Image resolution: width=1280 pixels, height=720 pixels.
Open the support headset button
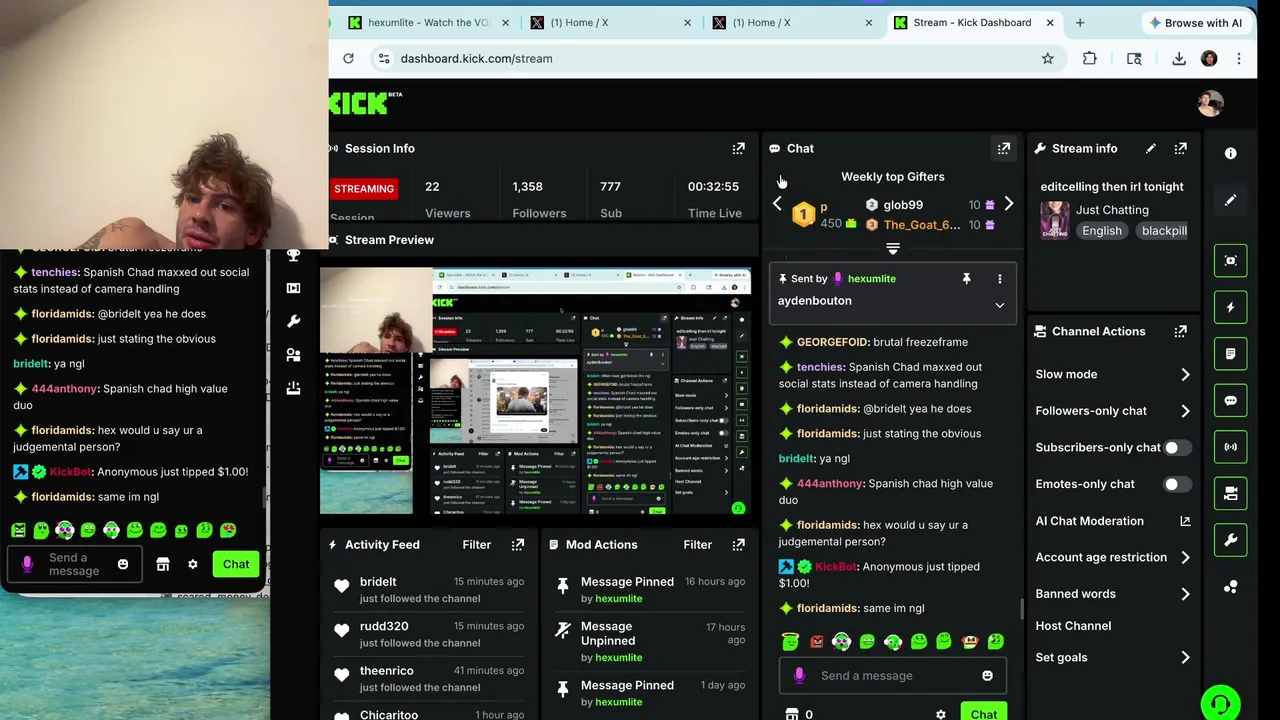1220,703
